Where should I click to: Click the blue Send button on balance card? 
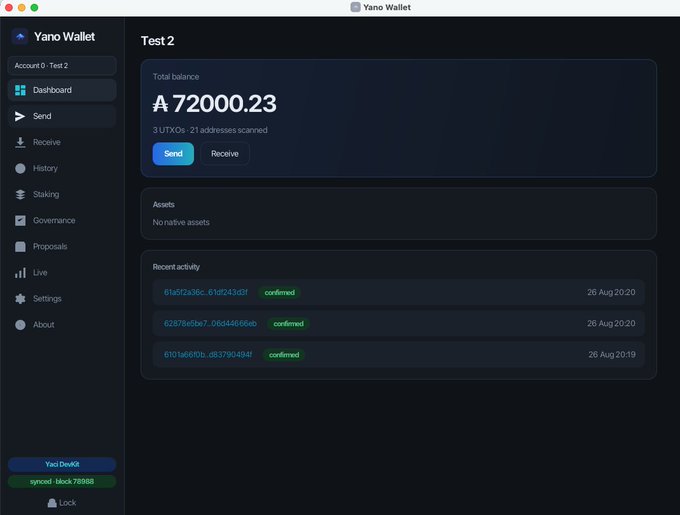click(x=173, y=154)
